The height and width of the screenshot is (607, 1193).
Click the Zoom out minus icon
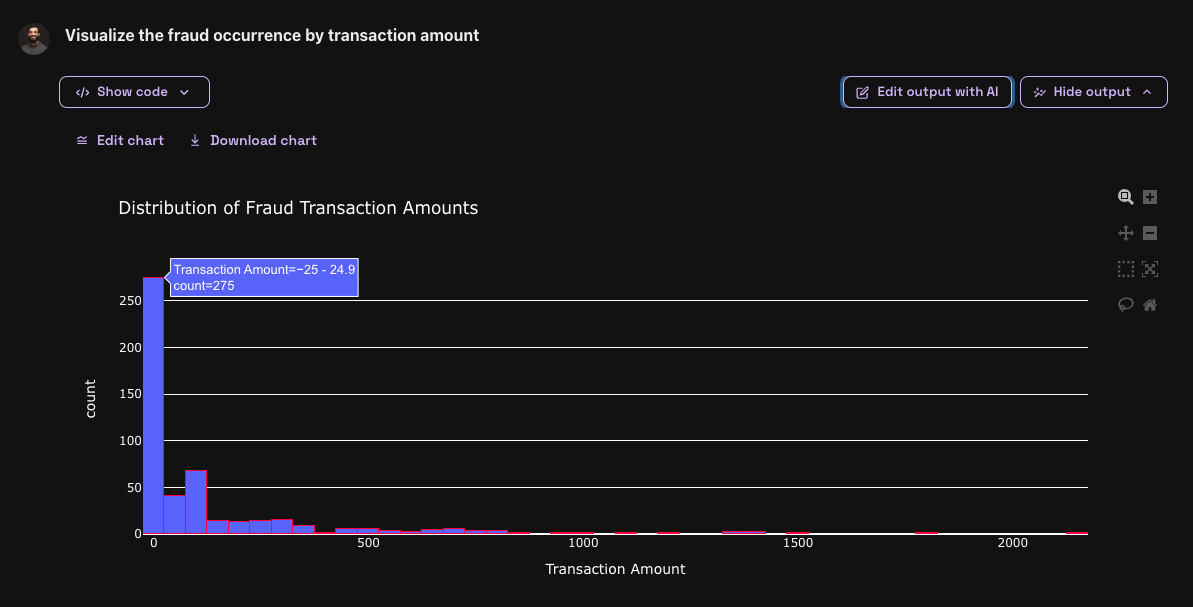click(1150, 233)
